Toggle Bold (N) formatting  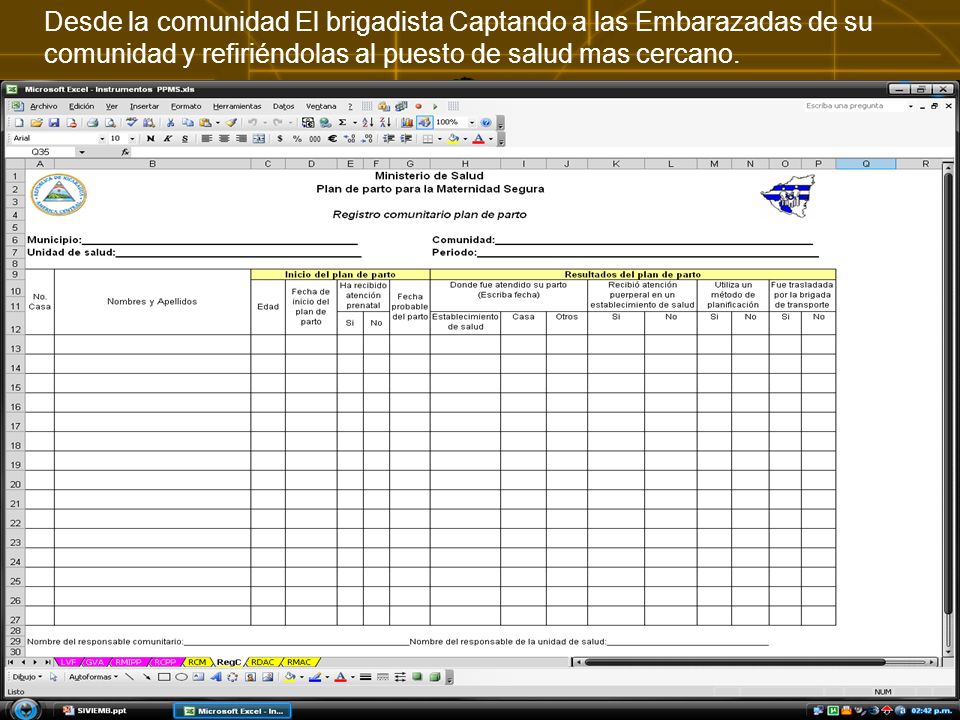pyautogui.click(x=150, y=138)
